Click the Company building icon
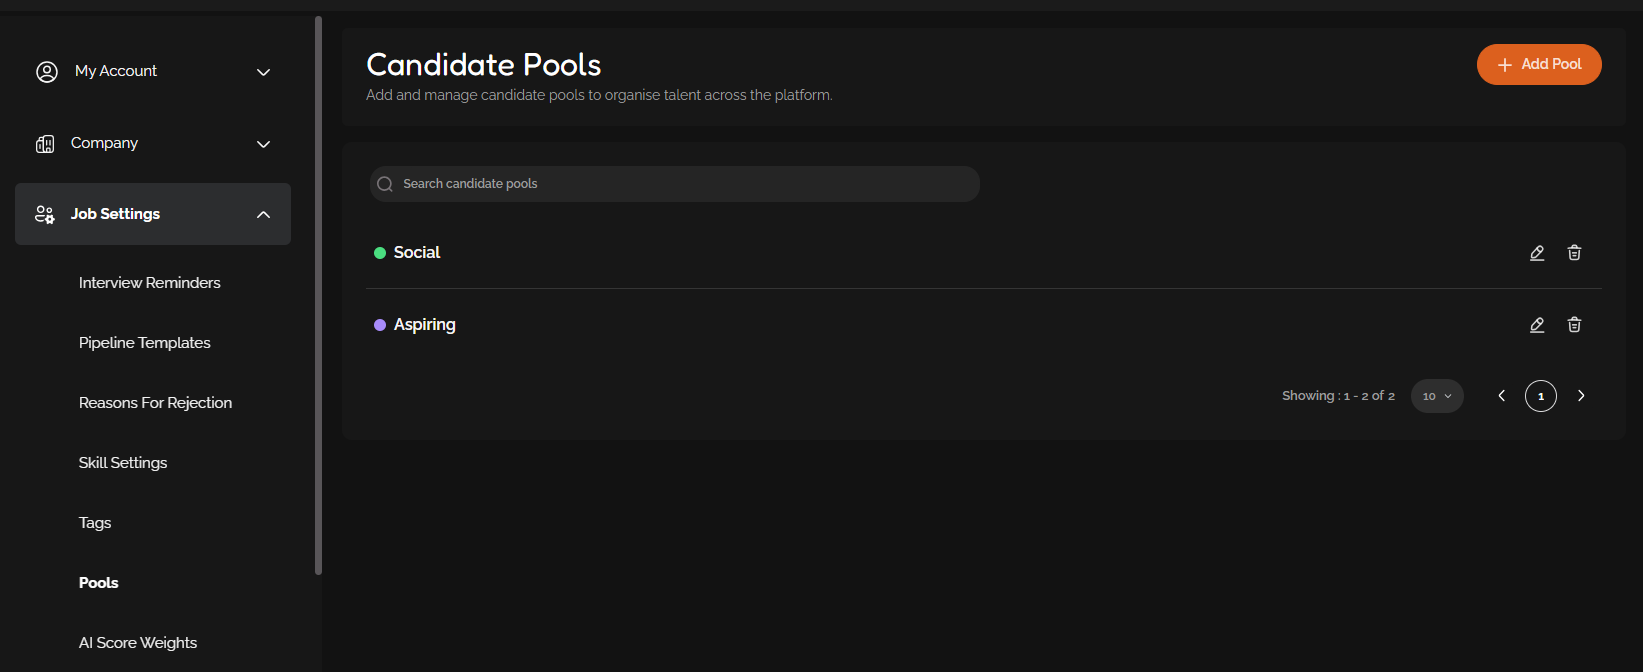The height and width of the screenshot is (672, 1643). coord(45,144)
